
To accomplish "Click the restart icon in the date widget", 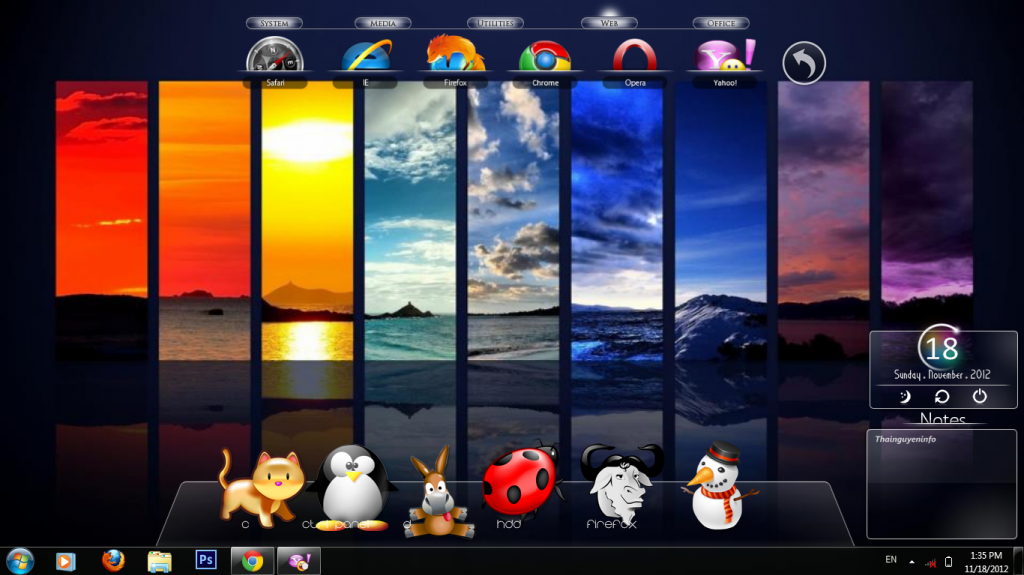I will point(942,397).
